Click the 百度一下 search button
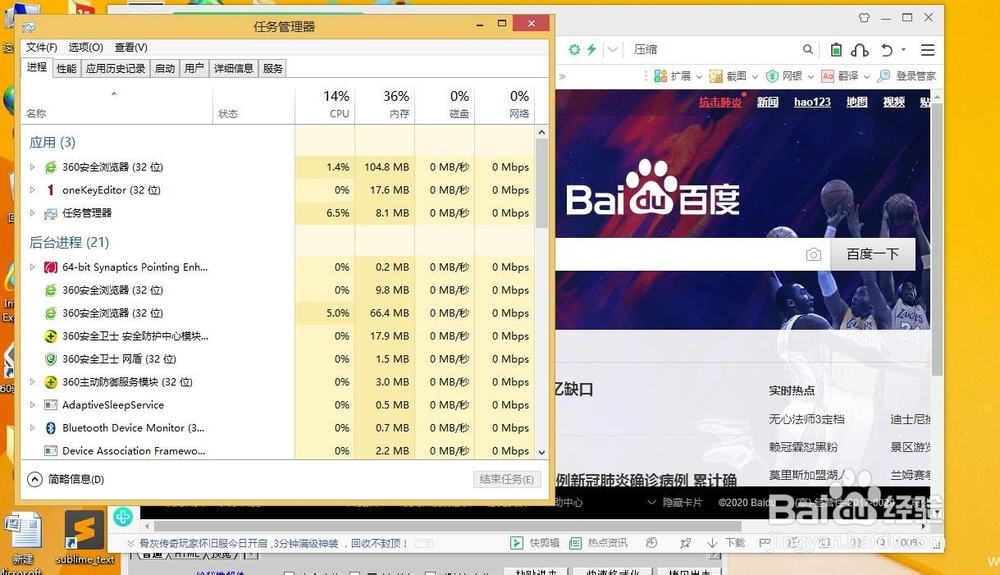1000x575 pixels. (872, 254)
